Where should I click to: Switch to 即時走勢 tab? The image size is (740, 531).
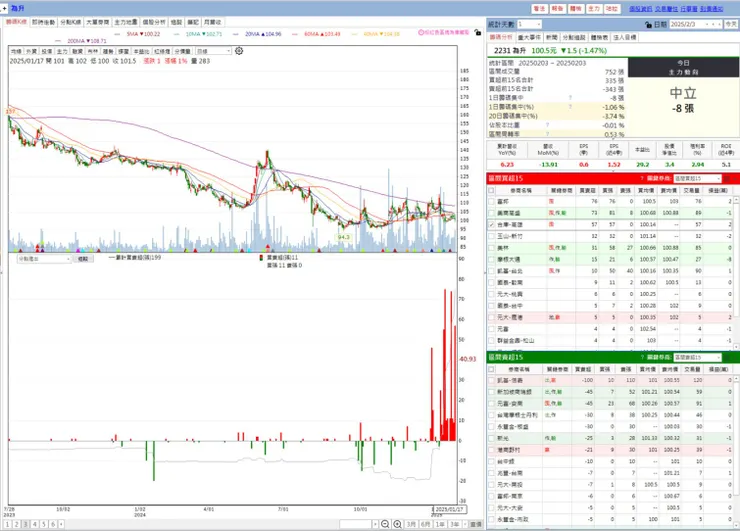43,22
